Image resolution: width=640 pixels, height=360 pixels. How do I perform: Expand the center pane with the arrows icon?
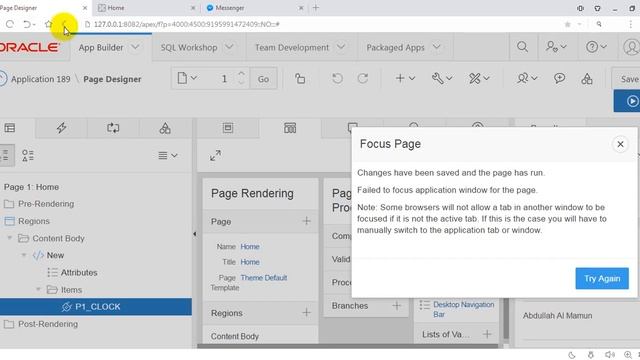coord(216,156)
